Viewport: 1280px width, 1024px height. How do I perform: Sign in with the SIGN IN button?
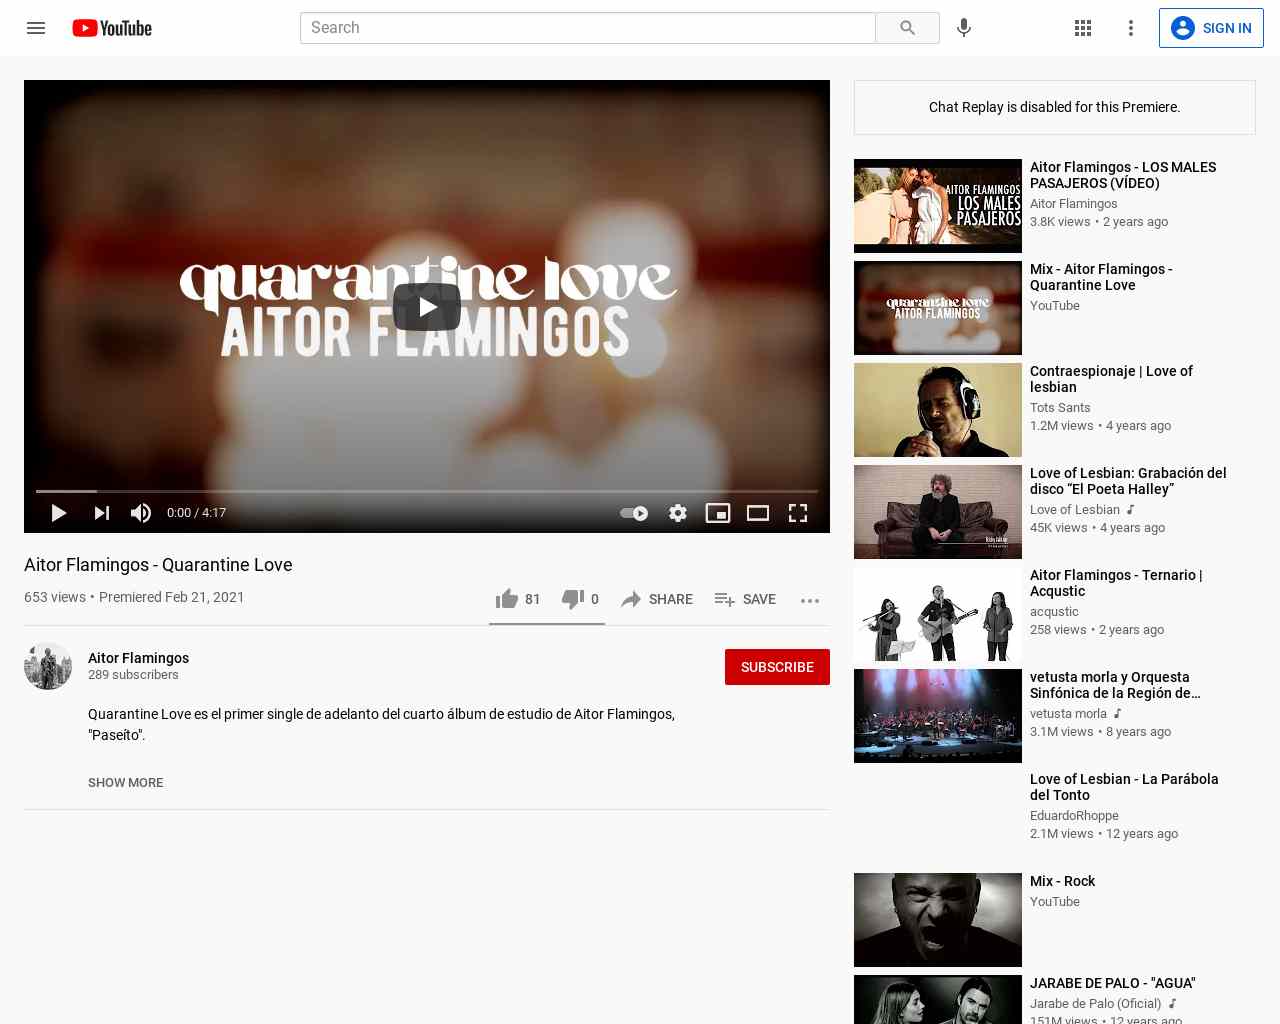point(1211,28)
